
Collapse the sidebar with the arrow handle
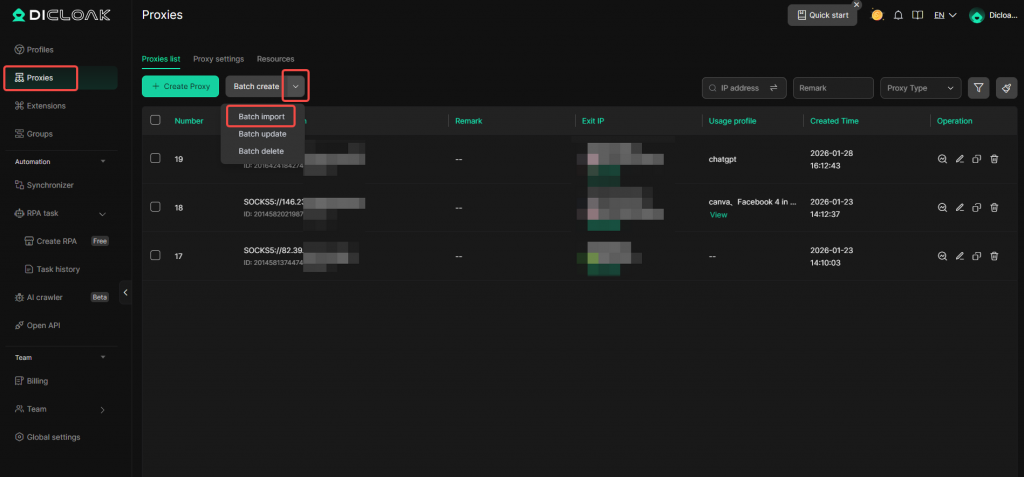[x=126, y=292]
